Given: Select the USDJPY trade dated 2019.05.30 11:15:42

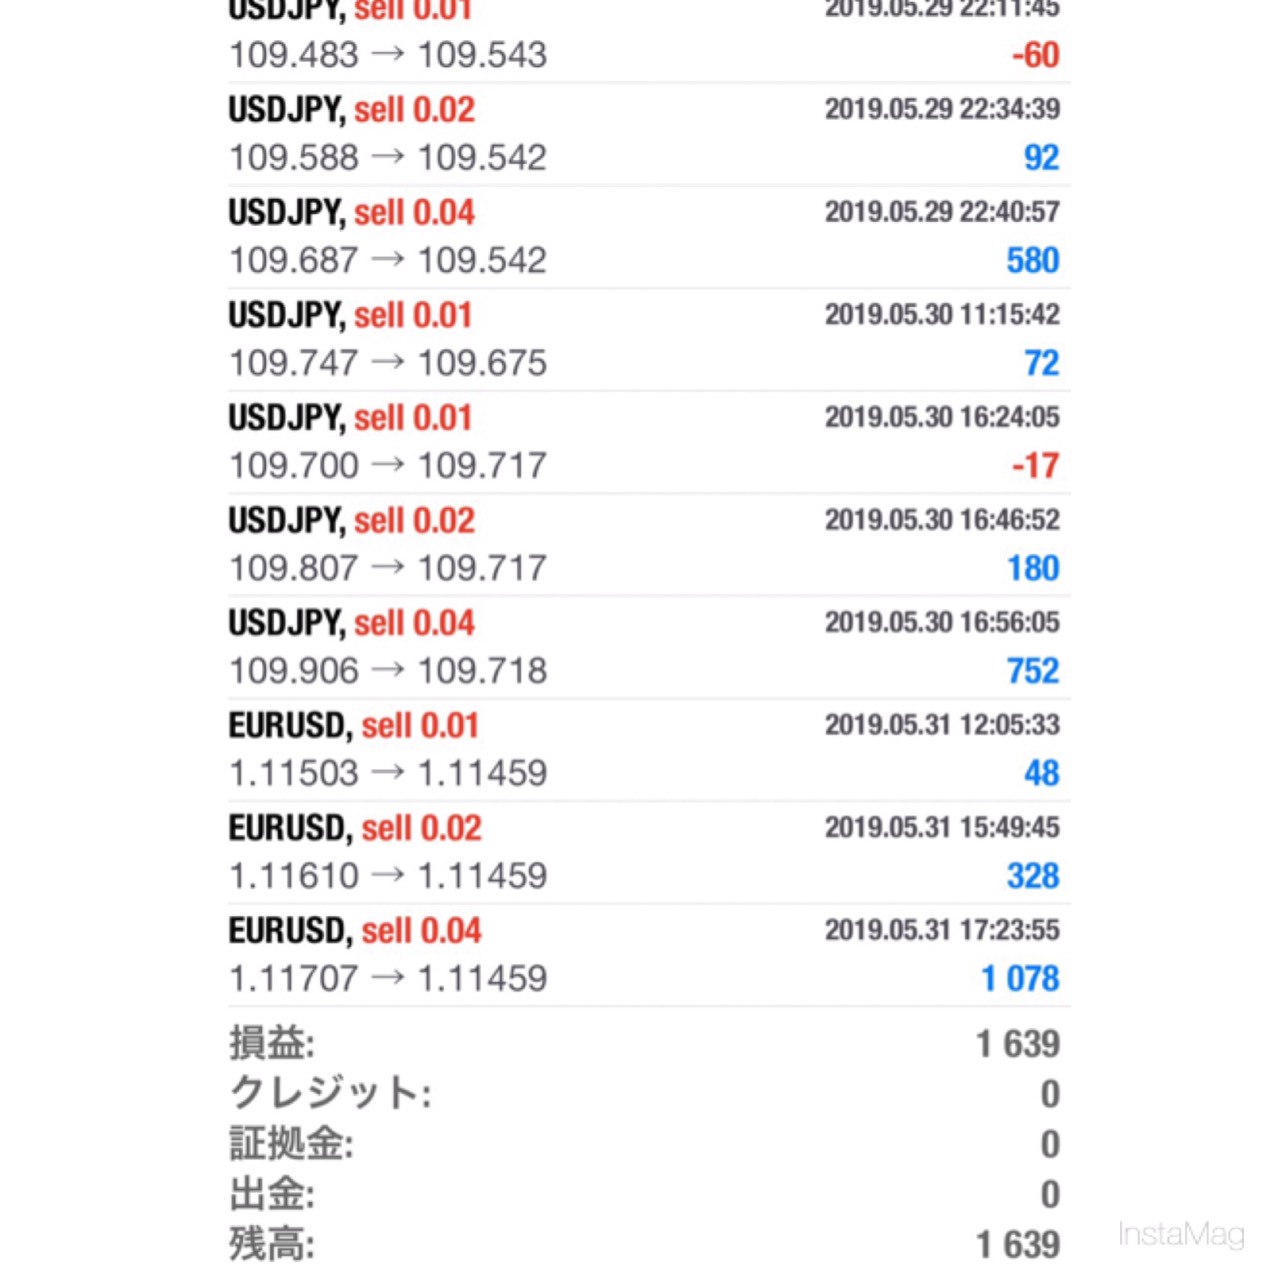Looking at the screenshot, I should click(640, 340).
